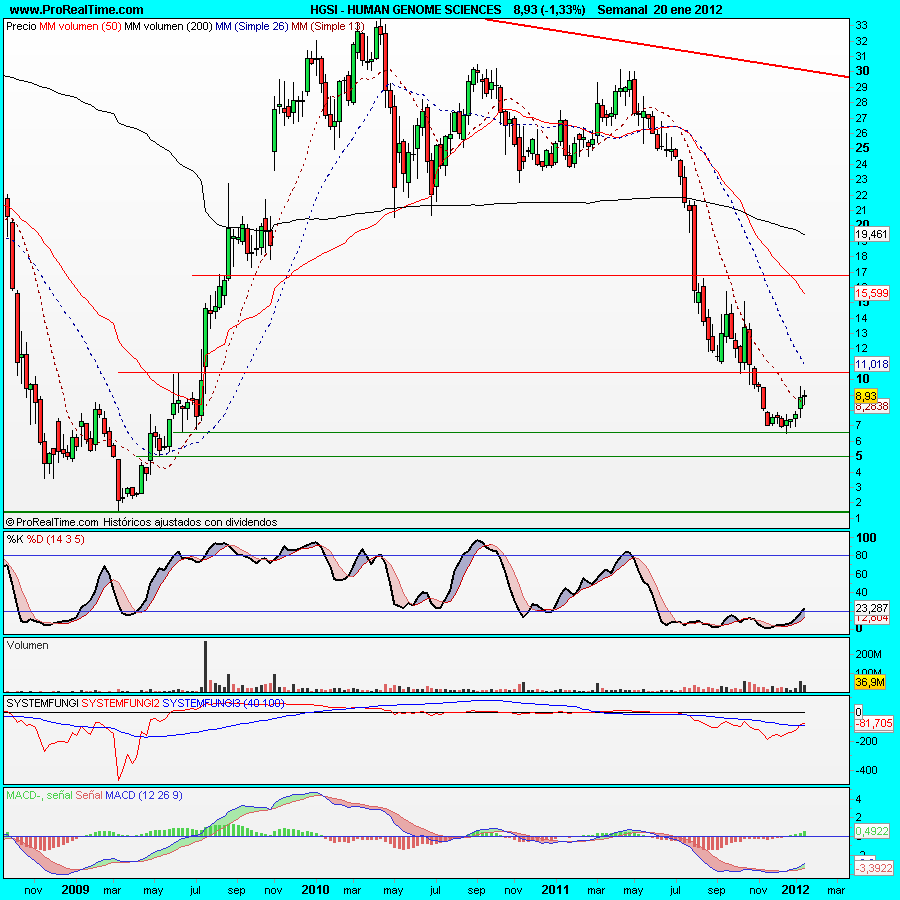Image resolution: width=900 pixels, height=900 pixels.
Task: Click the 2009 year on time axis
Action: click(75, 890)
